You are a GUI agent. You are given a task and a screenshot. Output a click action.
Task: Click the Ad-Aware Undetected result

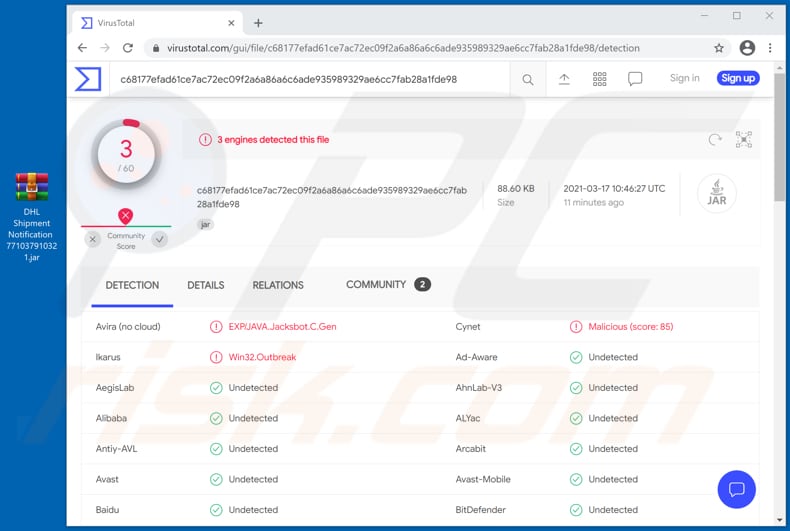coord(613,357)
